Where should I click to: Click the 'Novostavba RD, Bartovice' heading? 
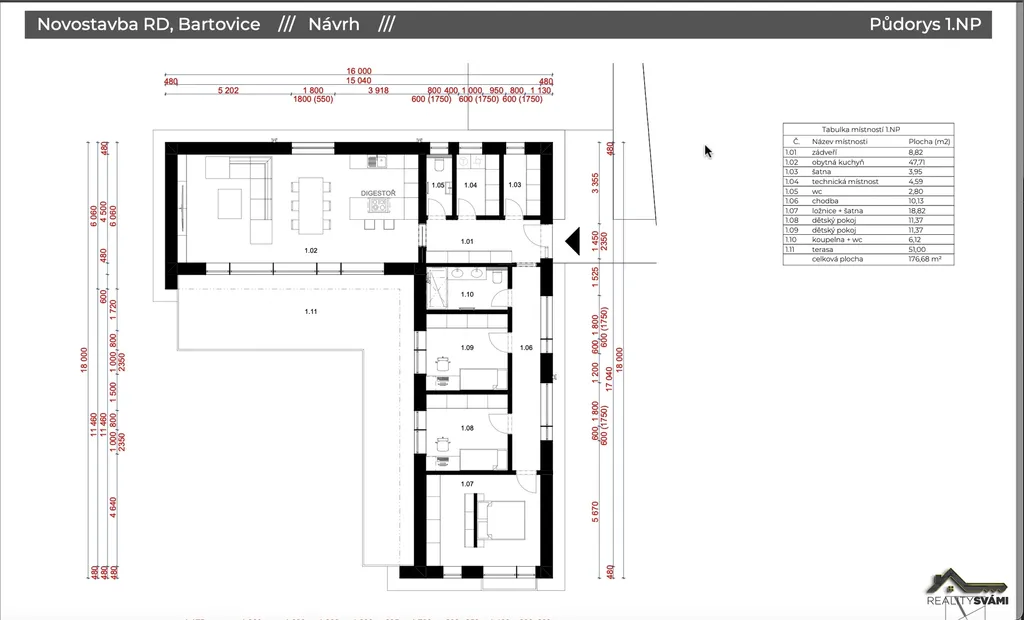pyautogui.click(x=149, y=25)
